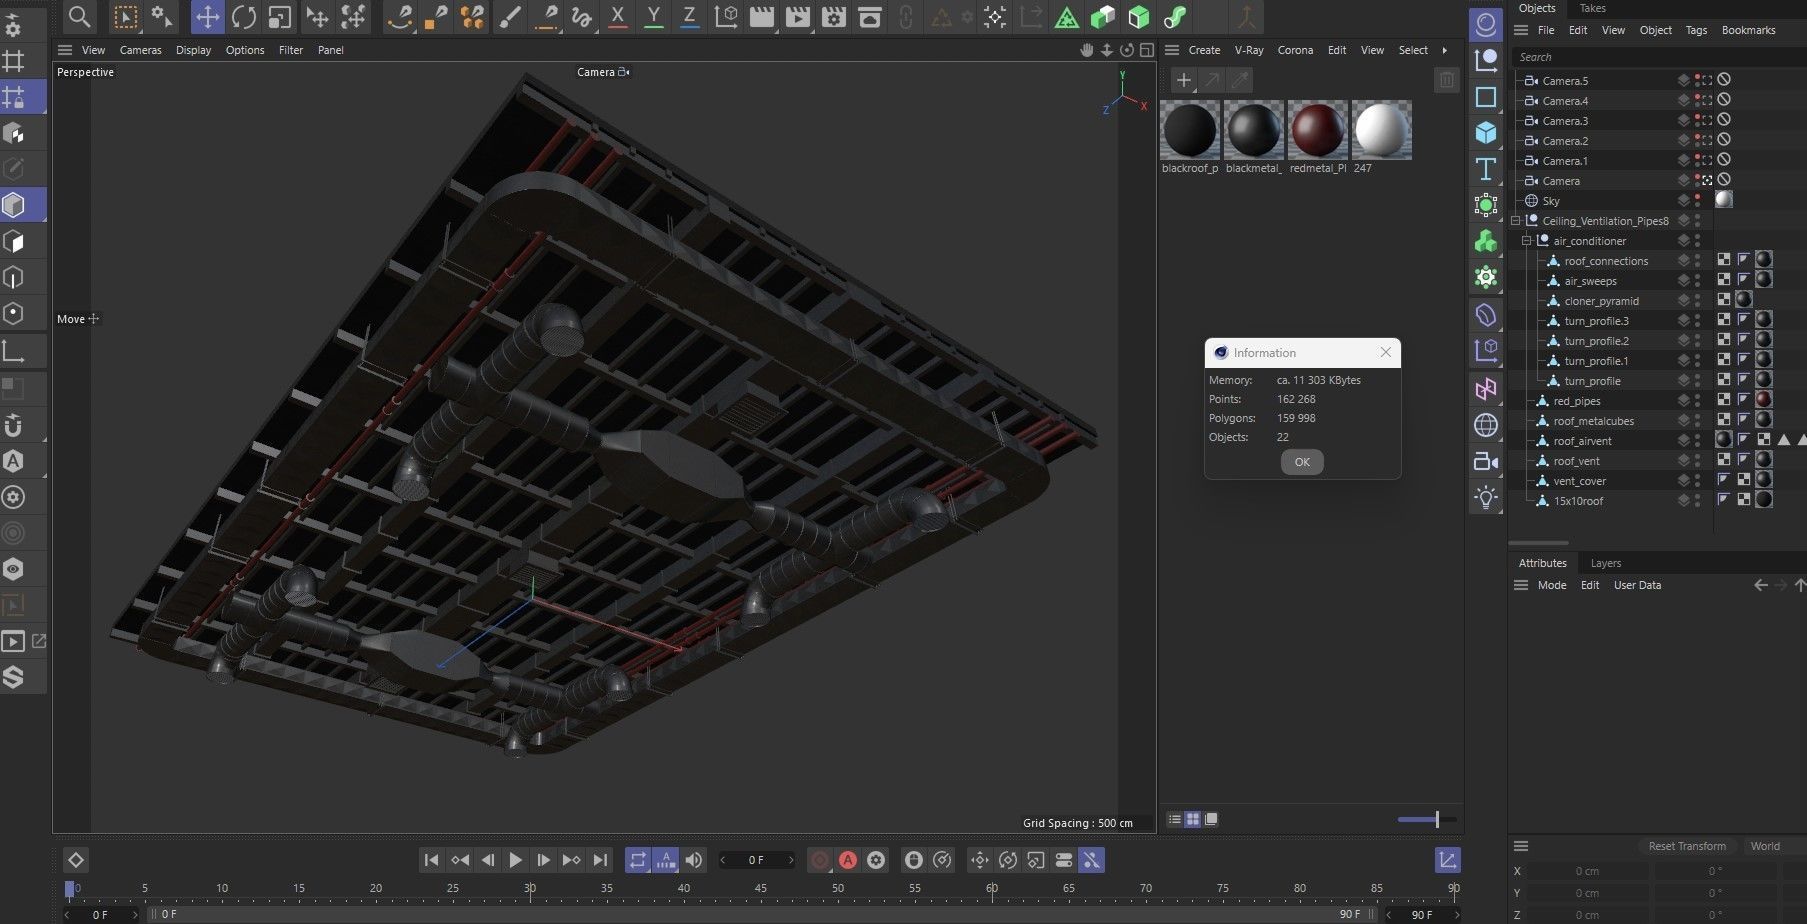This screenshot has height=924, width=1807.
Task: Play the animation forward
Action: click(x=515, y=860)
